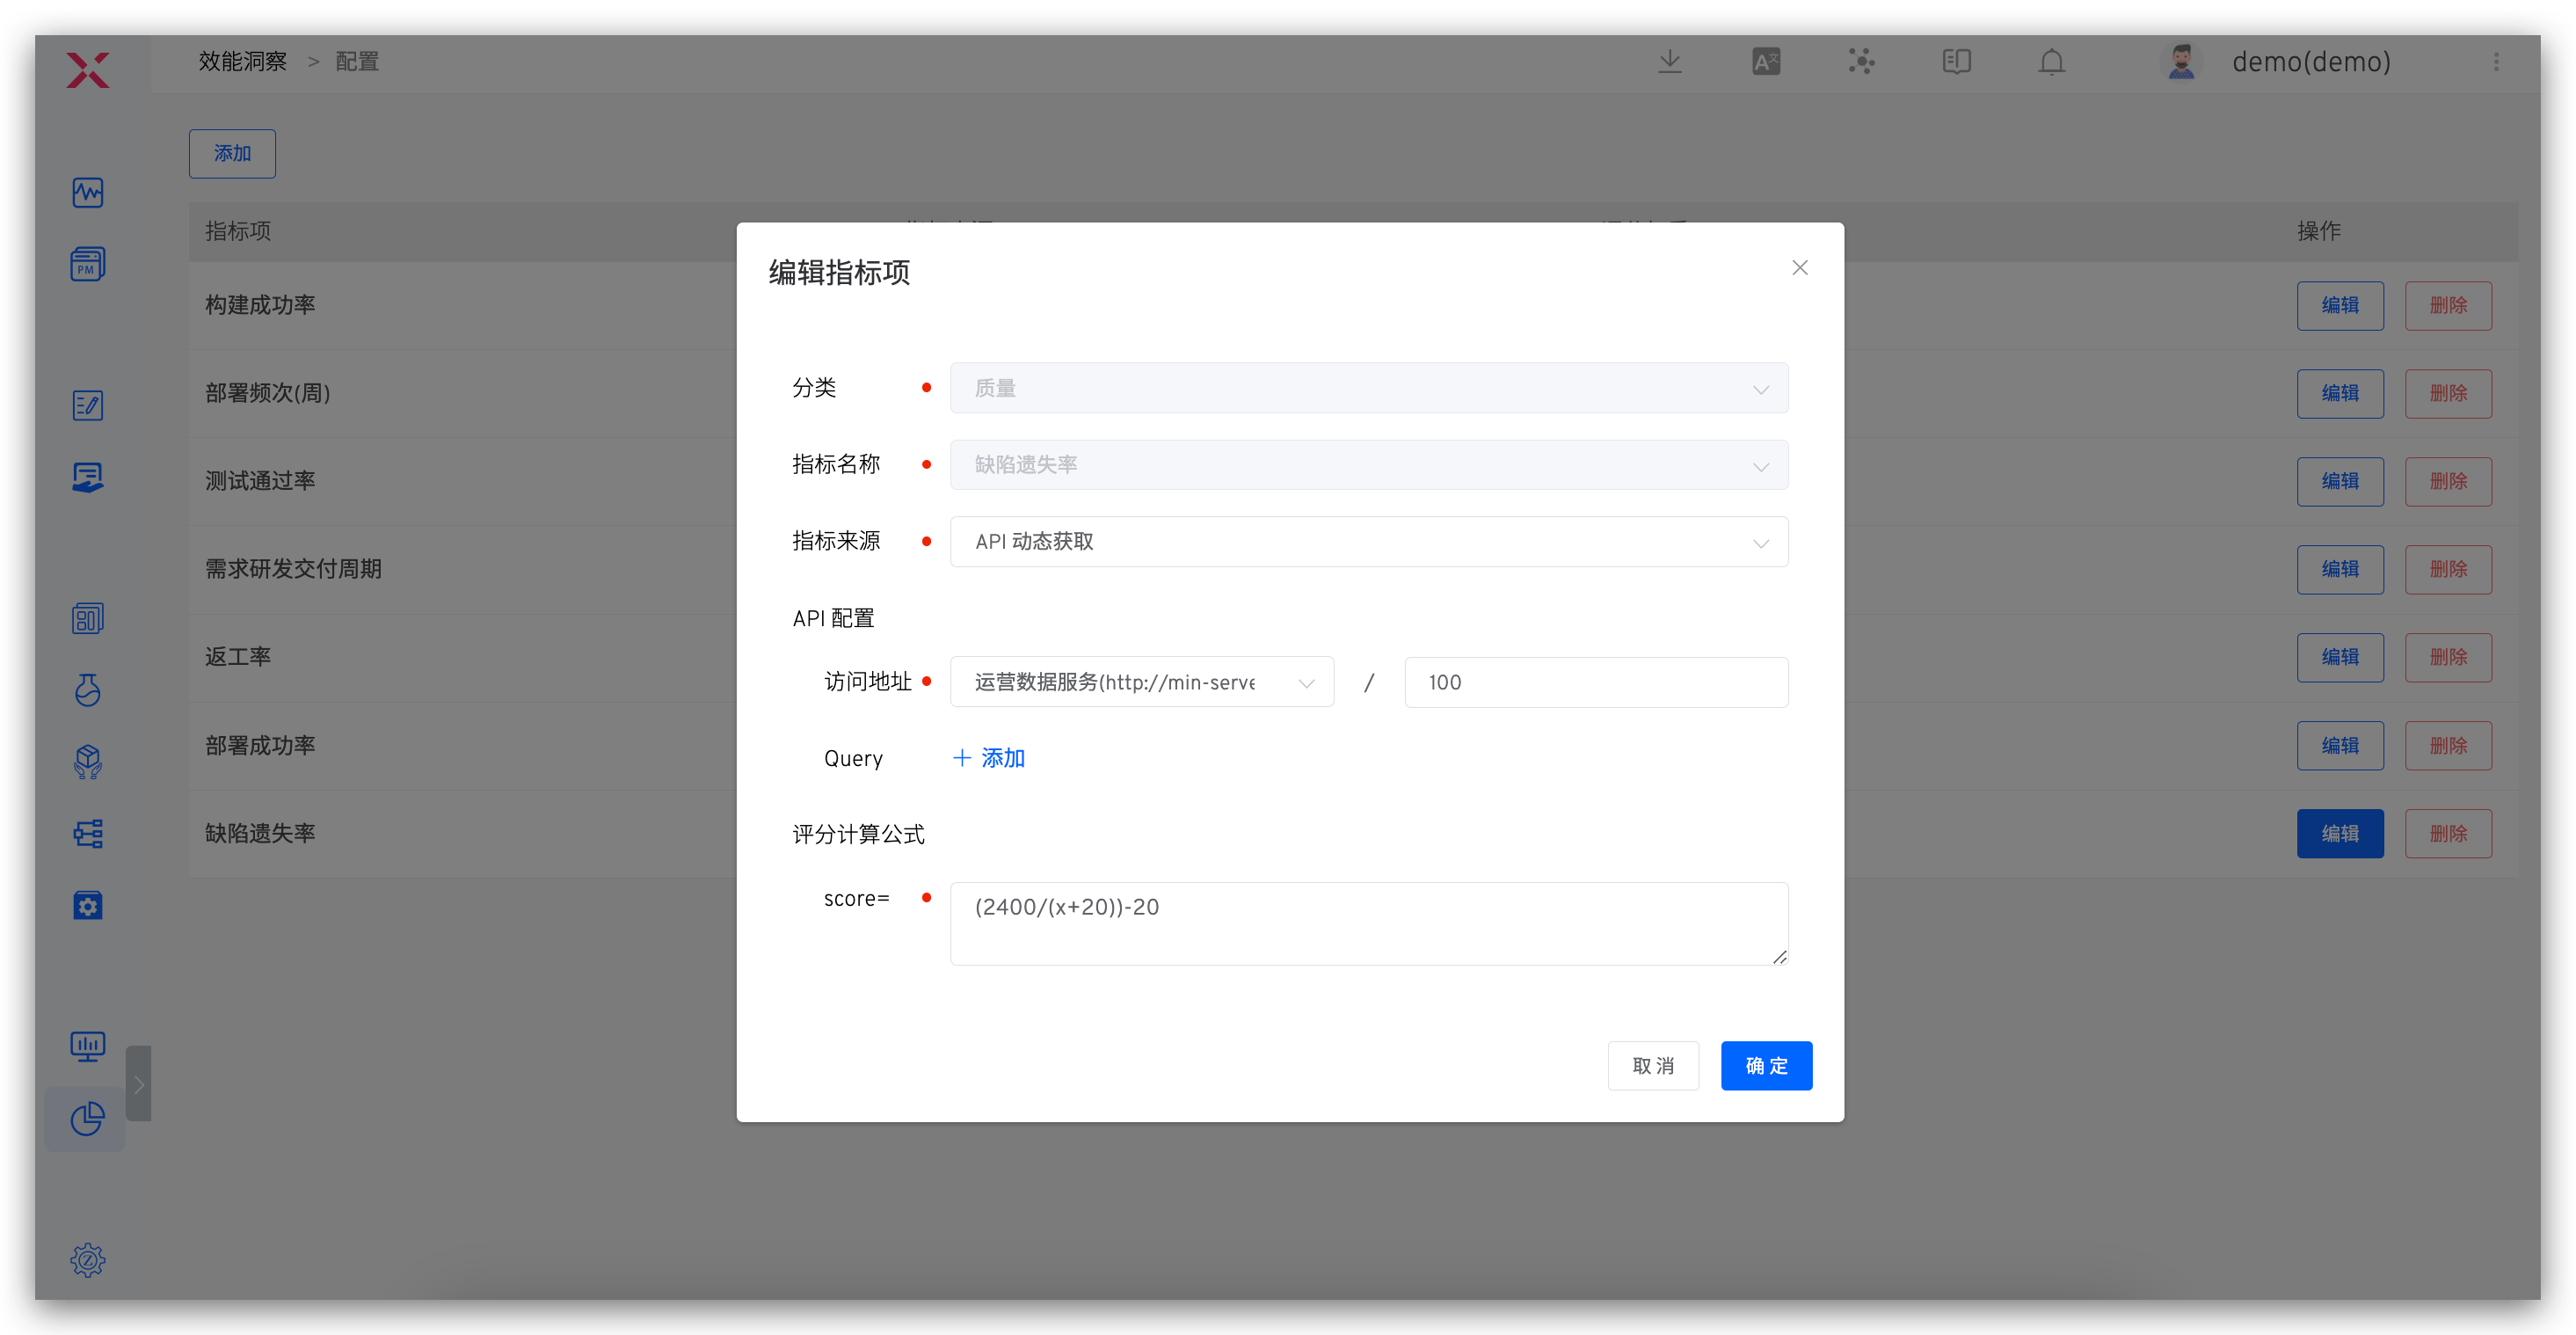Image resolution: width=2576 pixels, height=1335 pixels.
Task: Confirm the edit with the 确定 button
Action: point(1766,1065)
